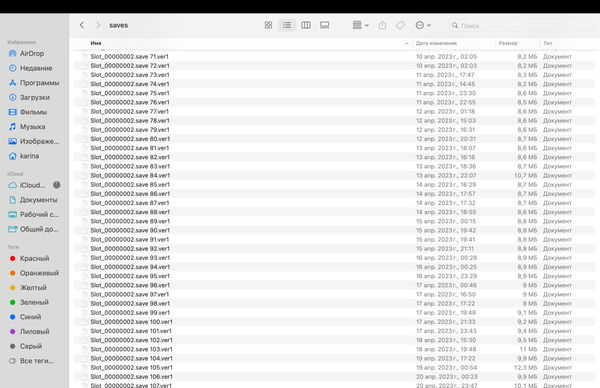Switch to column view mode
This screenshot has height=388, width=600.
tap(306, 25)
